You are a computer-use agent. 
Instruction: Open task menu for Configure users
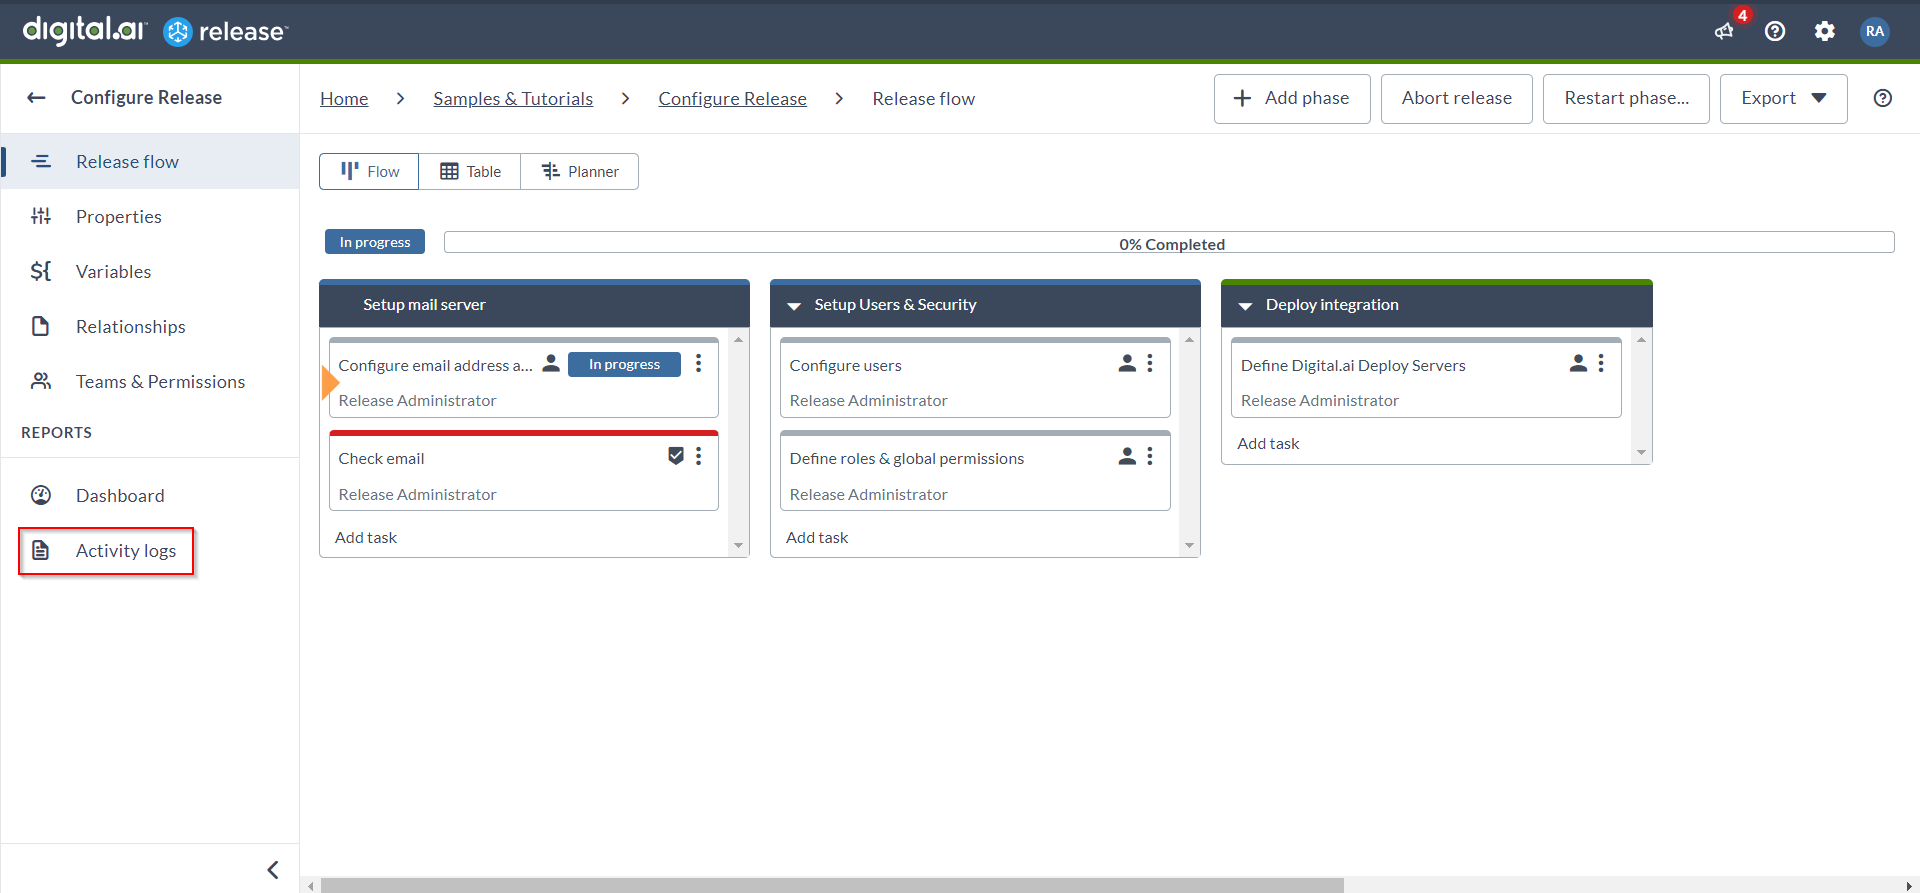click(x=1150, y=364)
